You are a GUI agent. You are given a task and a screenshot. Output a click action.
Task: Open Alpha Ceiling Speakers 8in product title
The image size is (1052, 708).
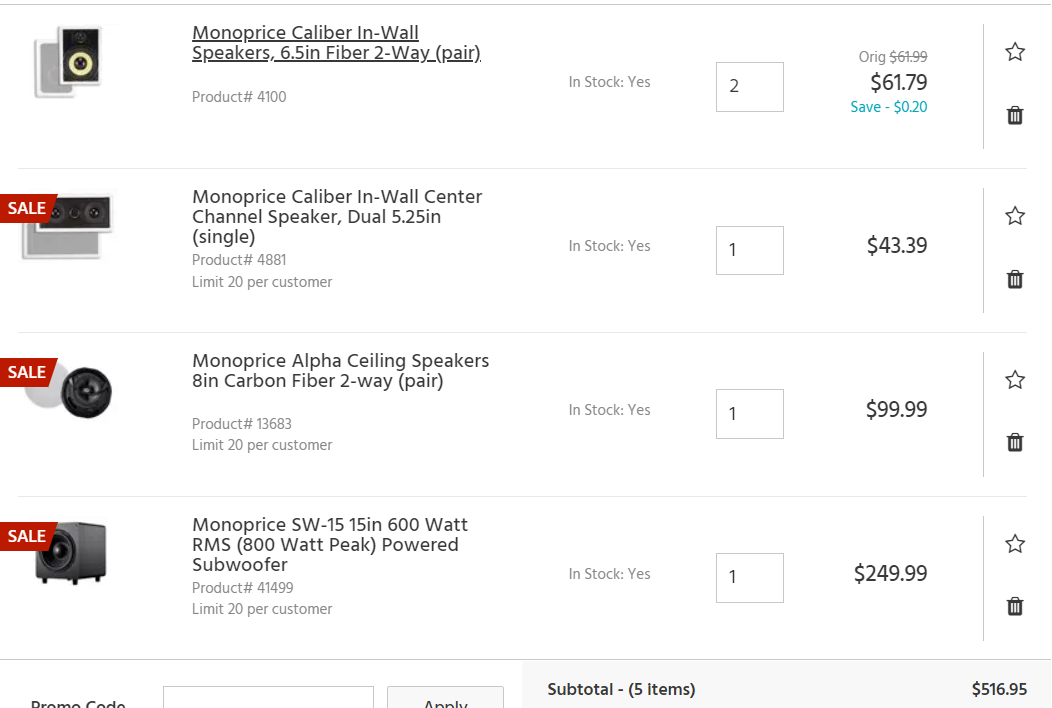pos(340,370)
